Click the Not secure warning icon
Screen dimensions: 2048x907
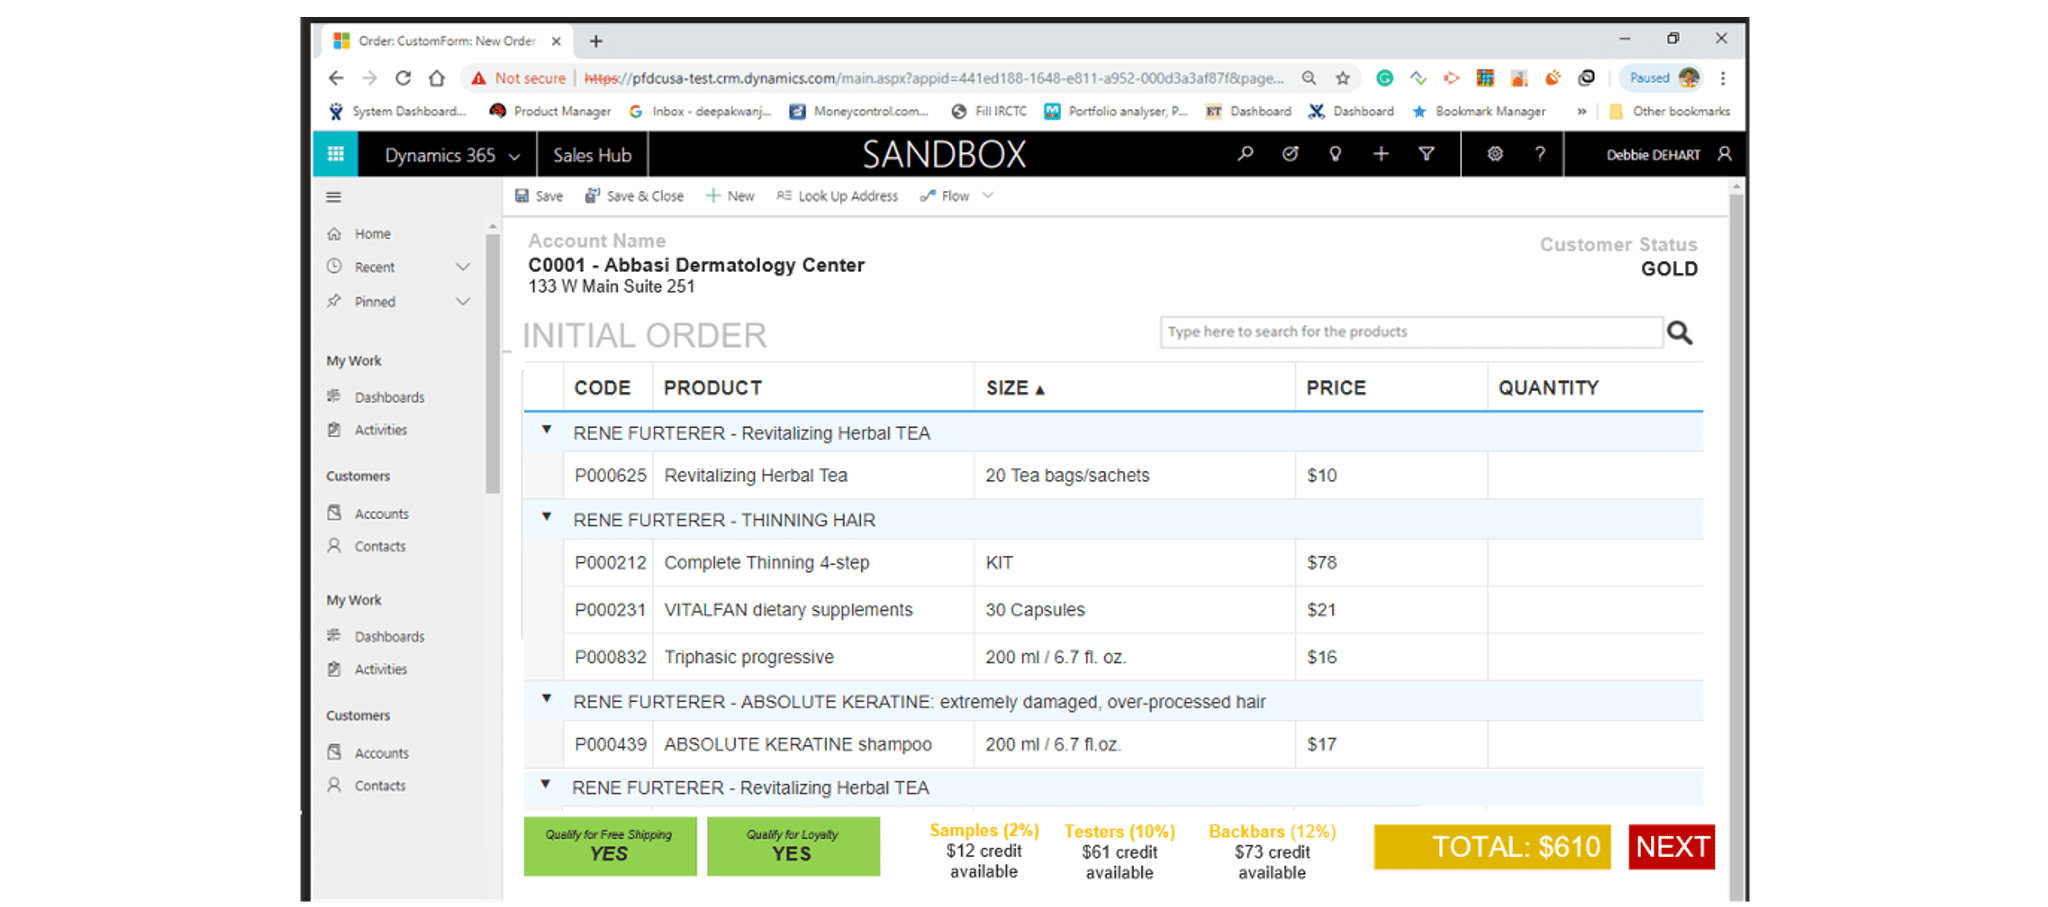(479, 78)
